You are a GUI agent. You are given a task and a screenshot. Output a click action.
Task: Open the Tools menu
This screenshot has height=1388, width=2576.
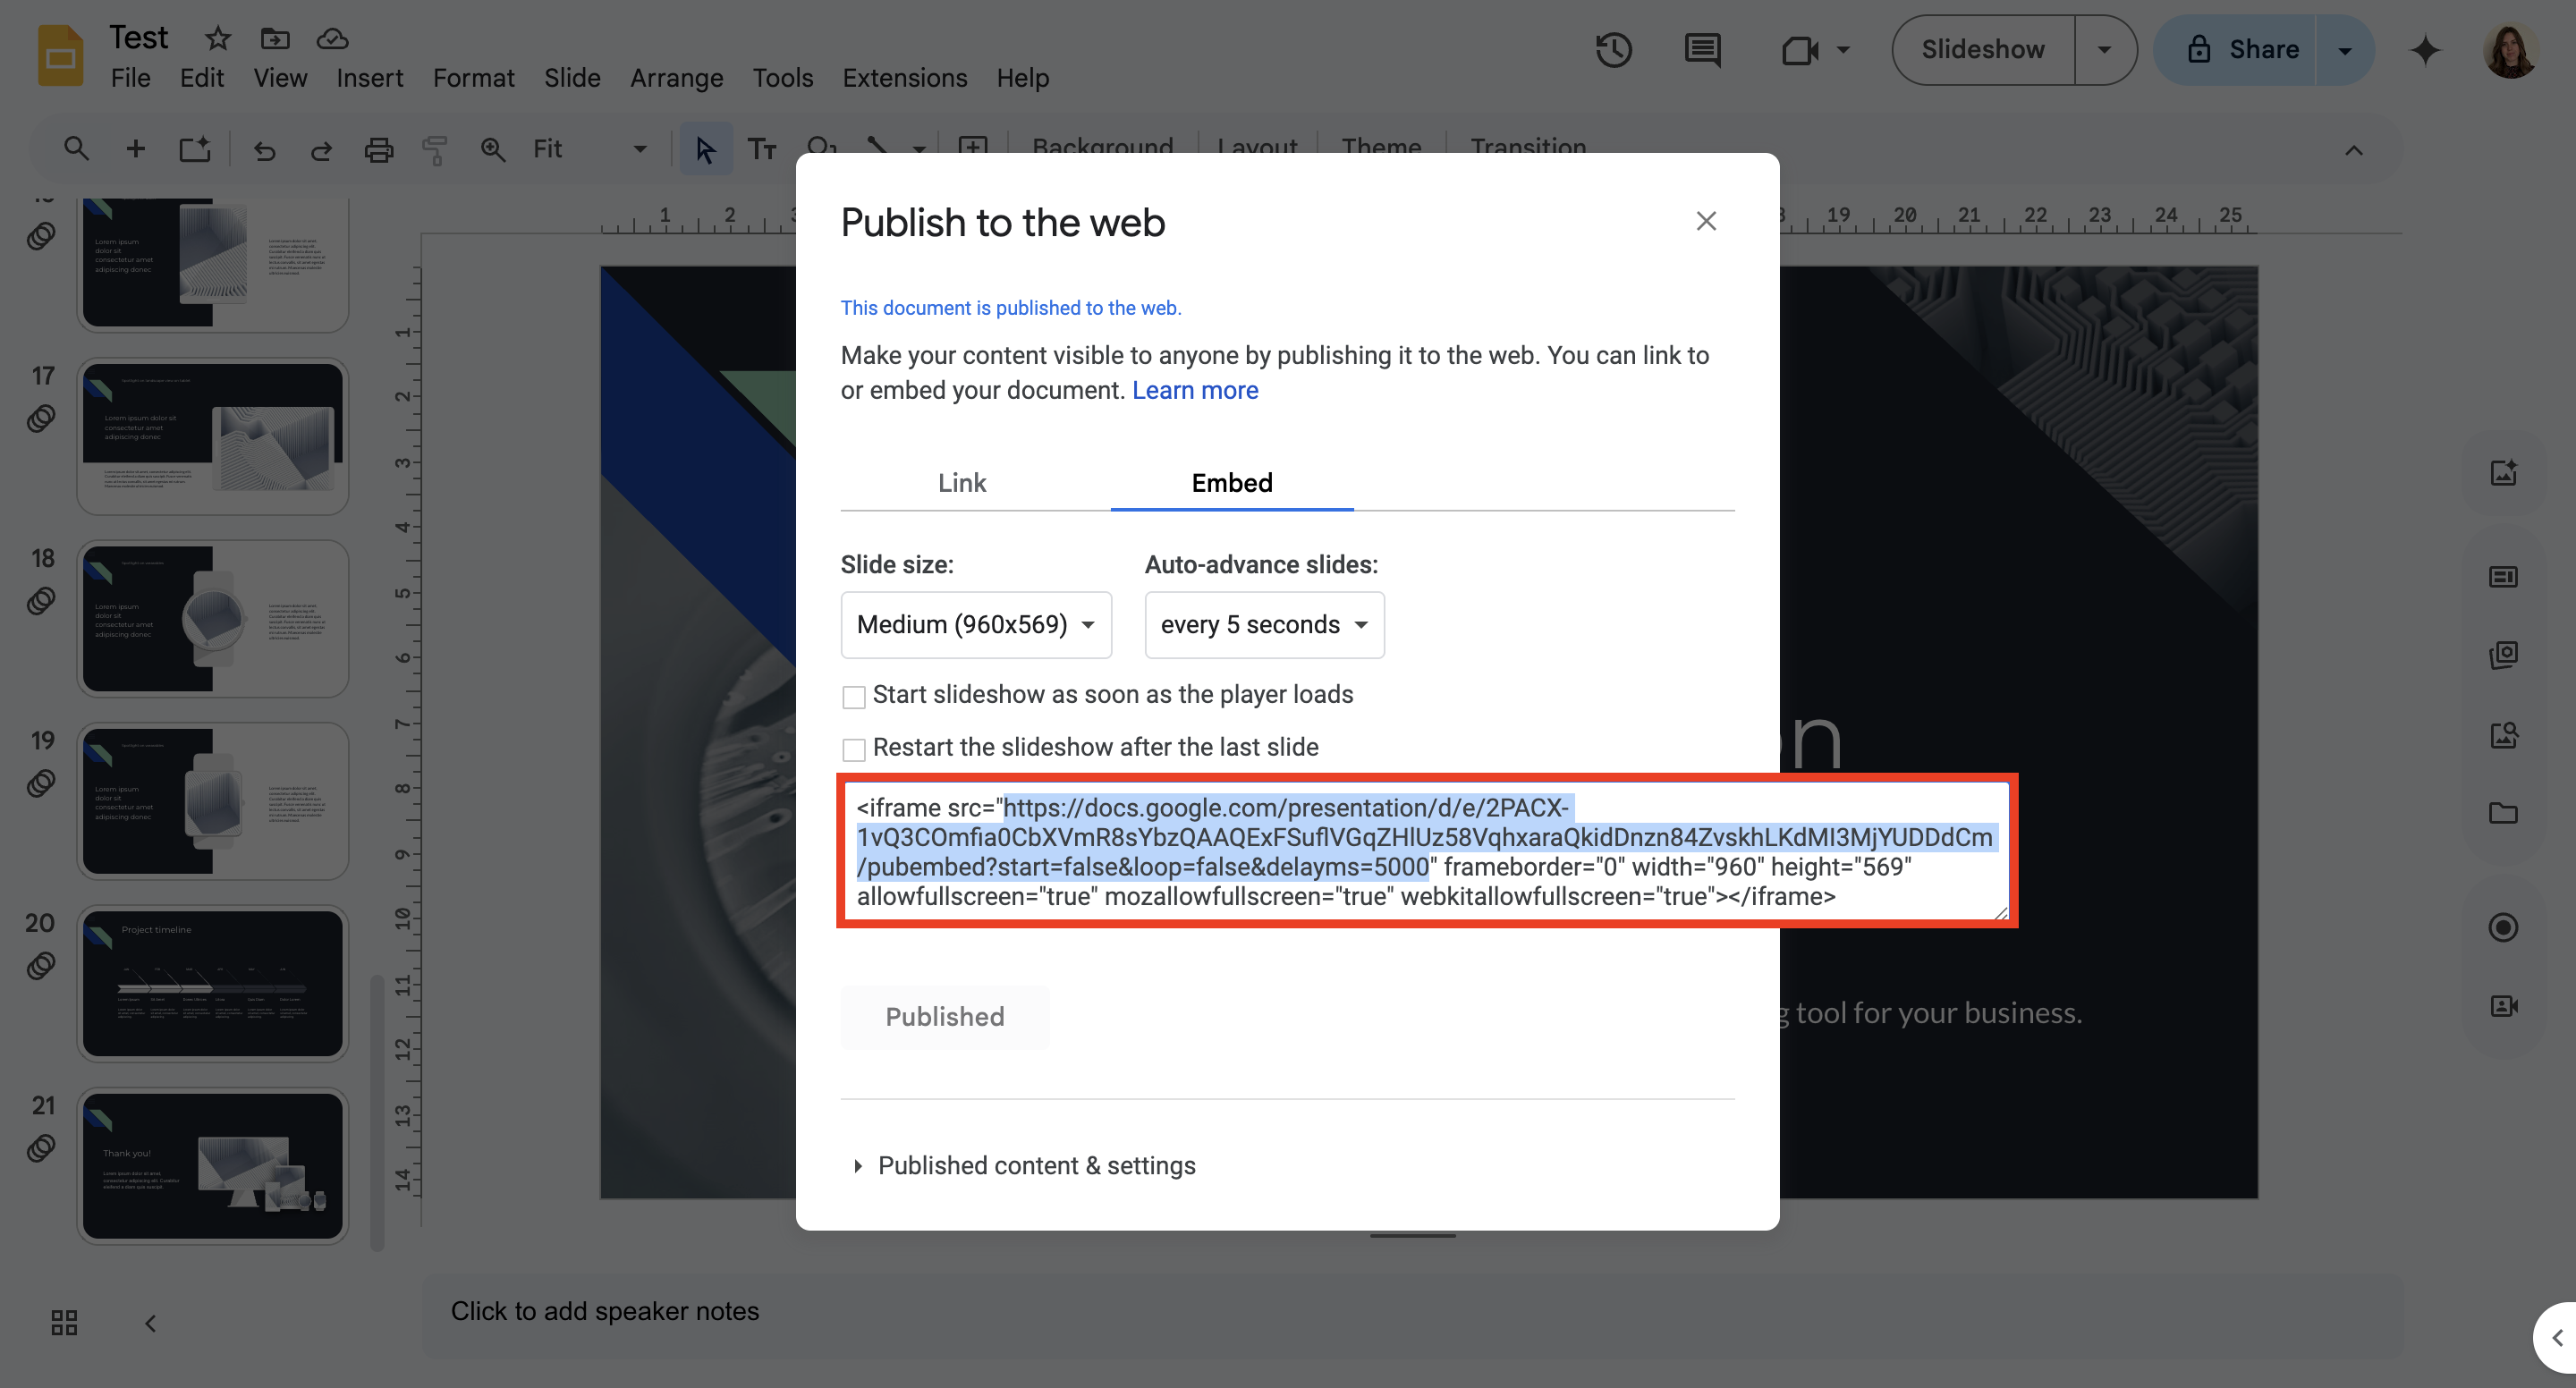pyautogui.click(x=782, y=77)
